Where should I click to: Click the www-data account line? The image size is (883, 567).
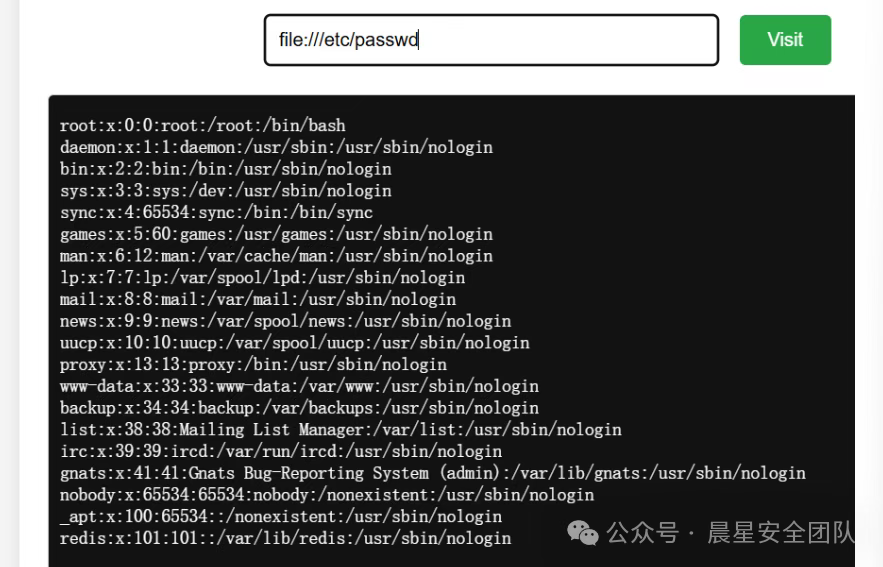tap(299, 386)
